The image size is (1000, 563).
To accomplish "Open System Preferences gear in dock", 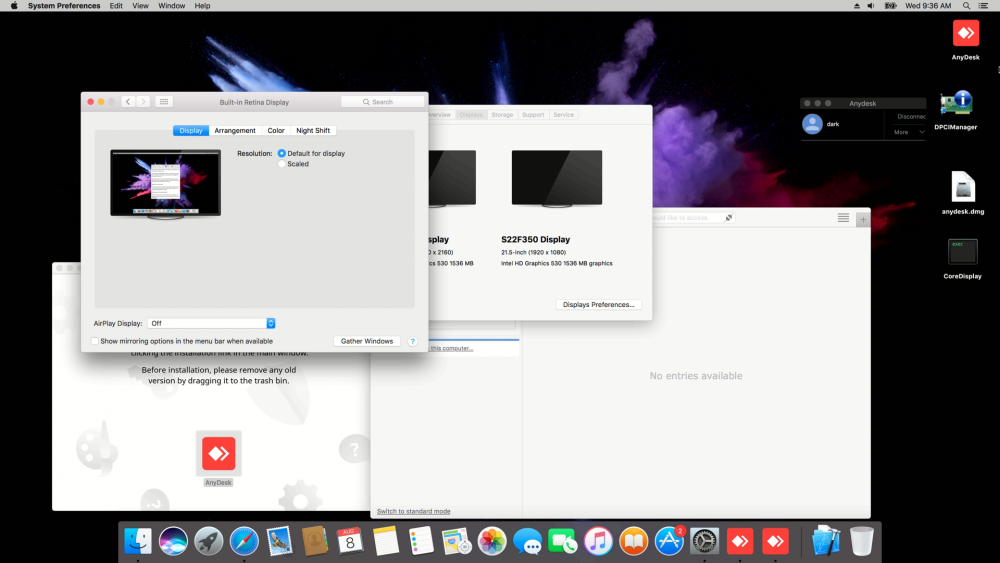I will coord(705,541).
